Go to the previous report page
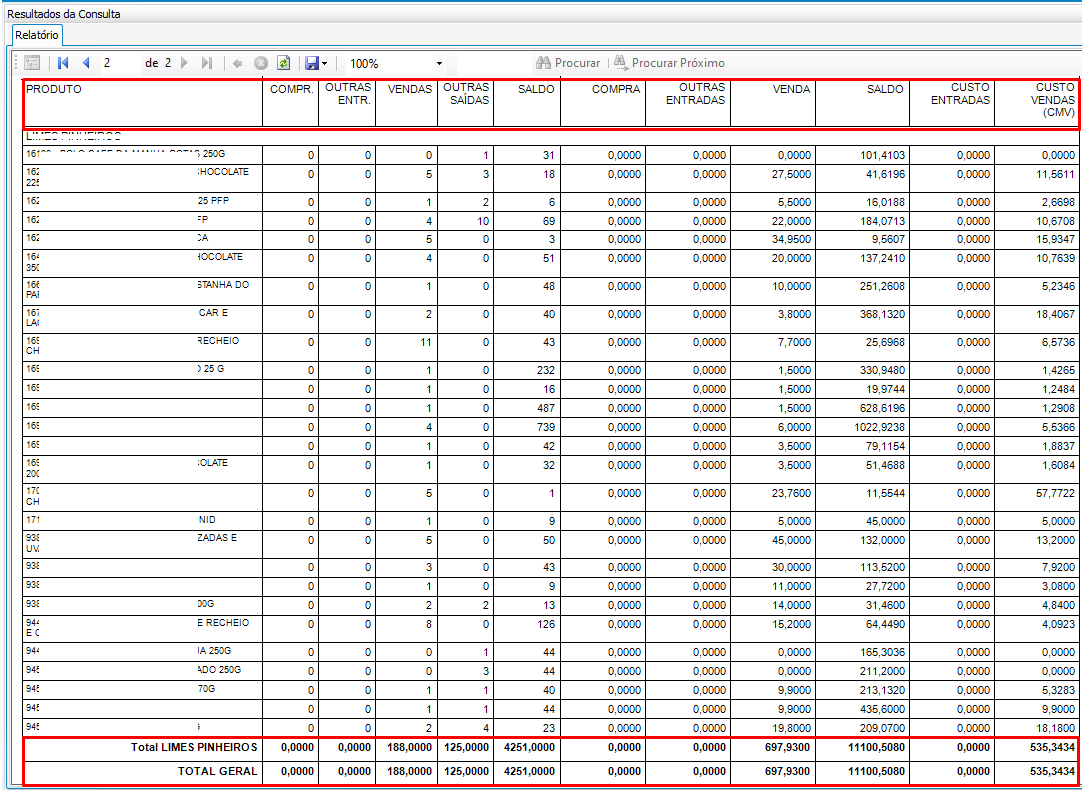The image size is (1082, 790). point(86,63)
